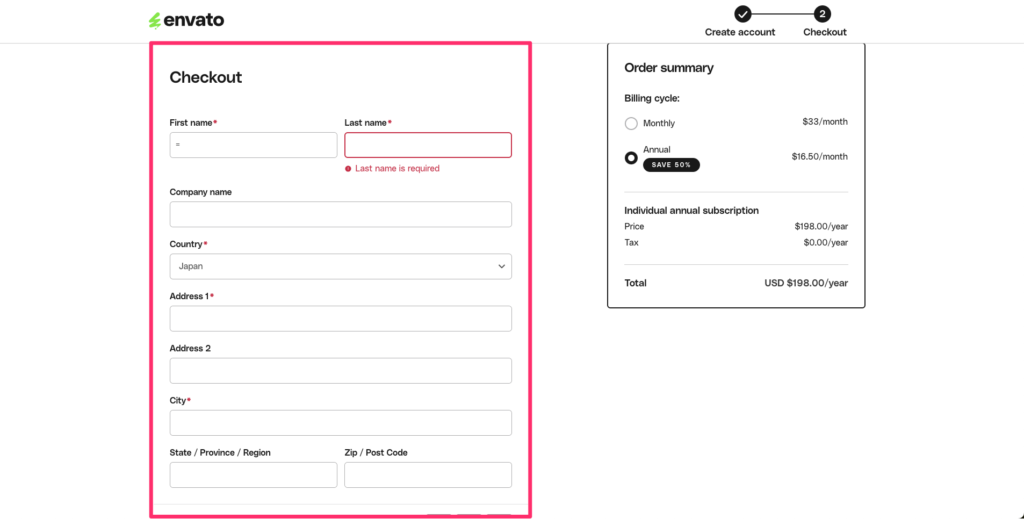Click the envato logo

186,21
